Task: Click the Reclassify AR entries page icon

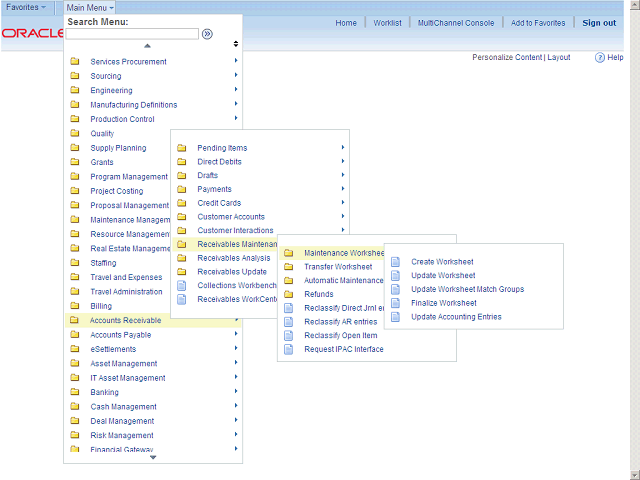Action: 289,322
